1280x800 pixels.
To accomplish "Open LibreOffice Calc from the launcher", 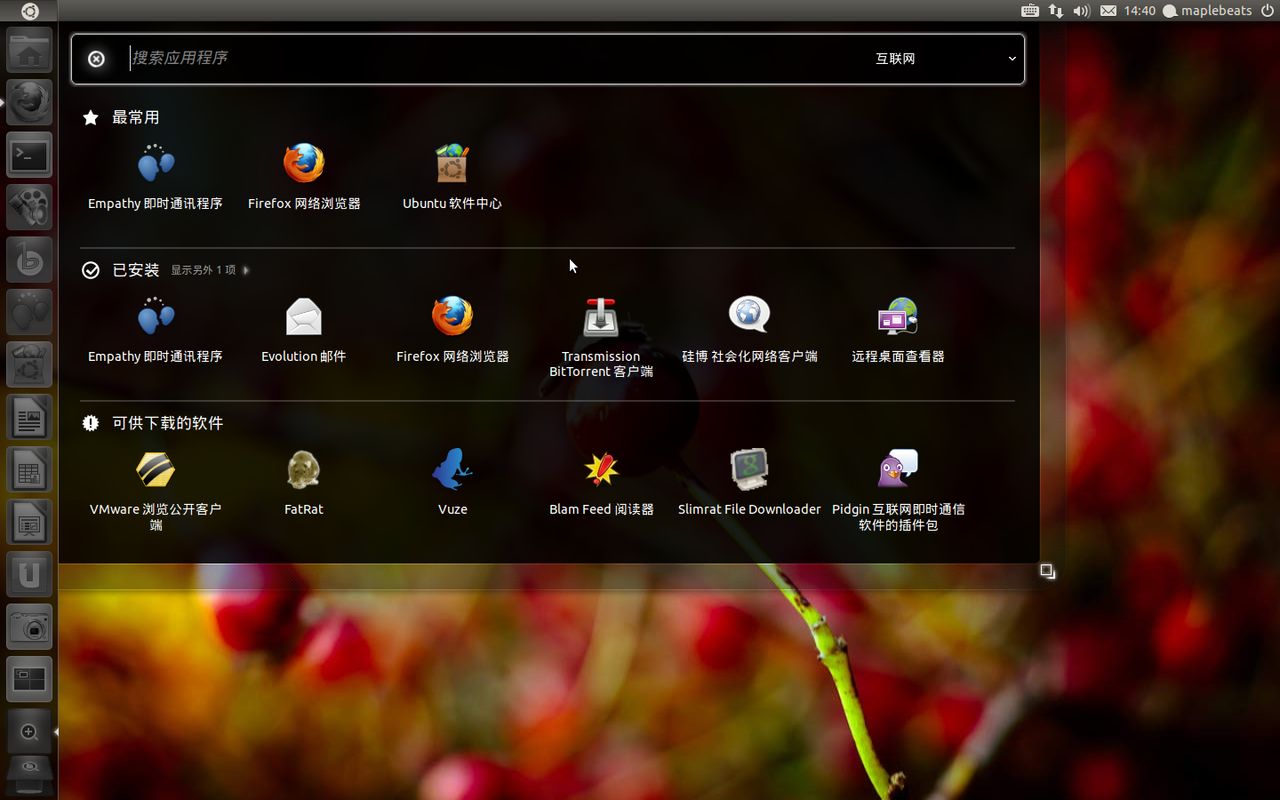I will click(x=29, y=470).
